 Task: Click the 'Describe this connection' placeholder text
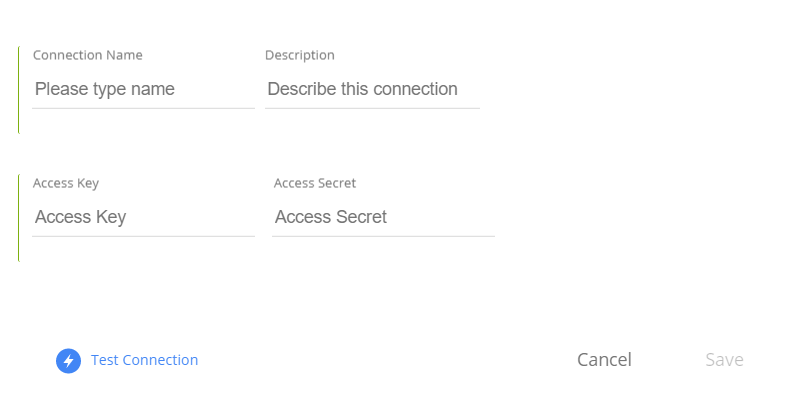362,89
